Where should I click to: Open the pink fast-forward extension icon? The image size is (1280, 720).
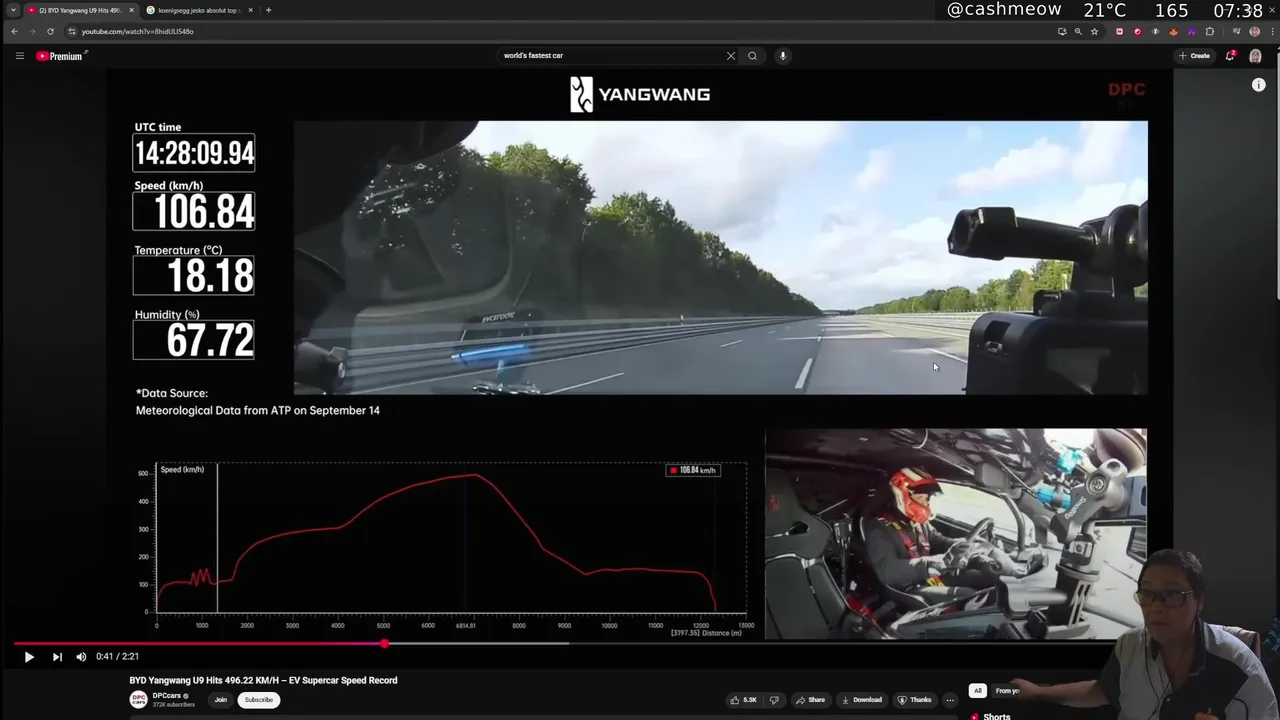(x=1119, y=31)
